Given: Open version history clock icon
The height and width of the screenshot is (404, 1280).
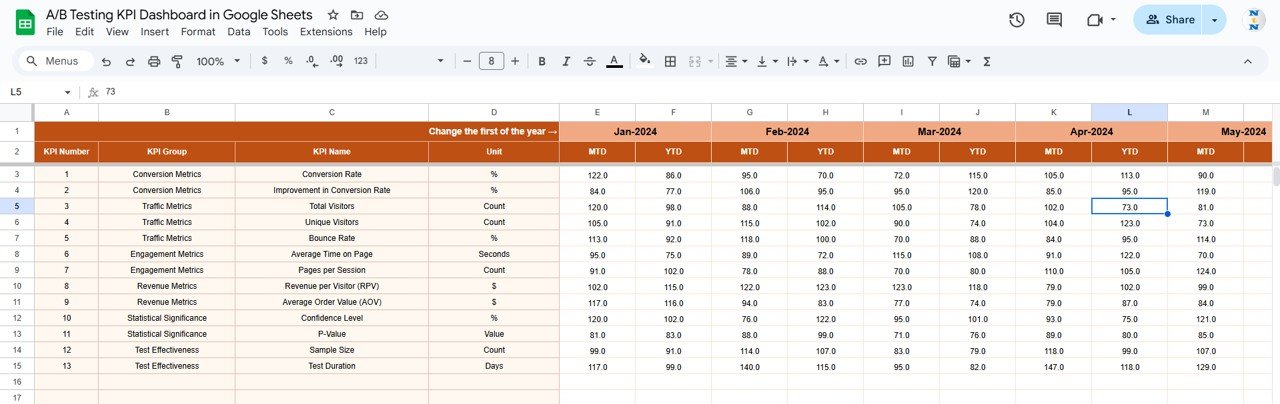Looking at the screenshot, I should 1016,20.
